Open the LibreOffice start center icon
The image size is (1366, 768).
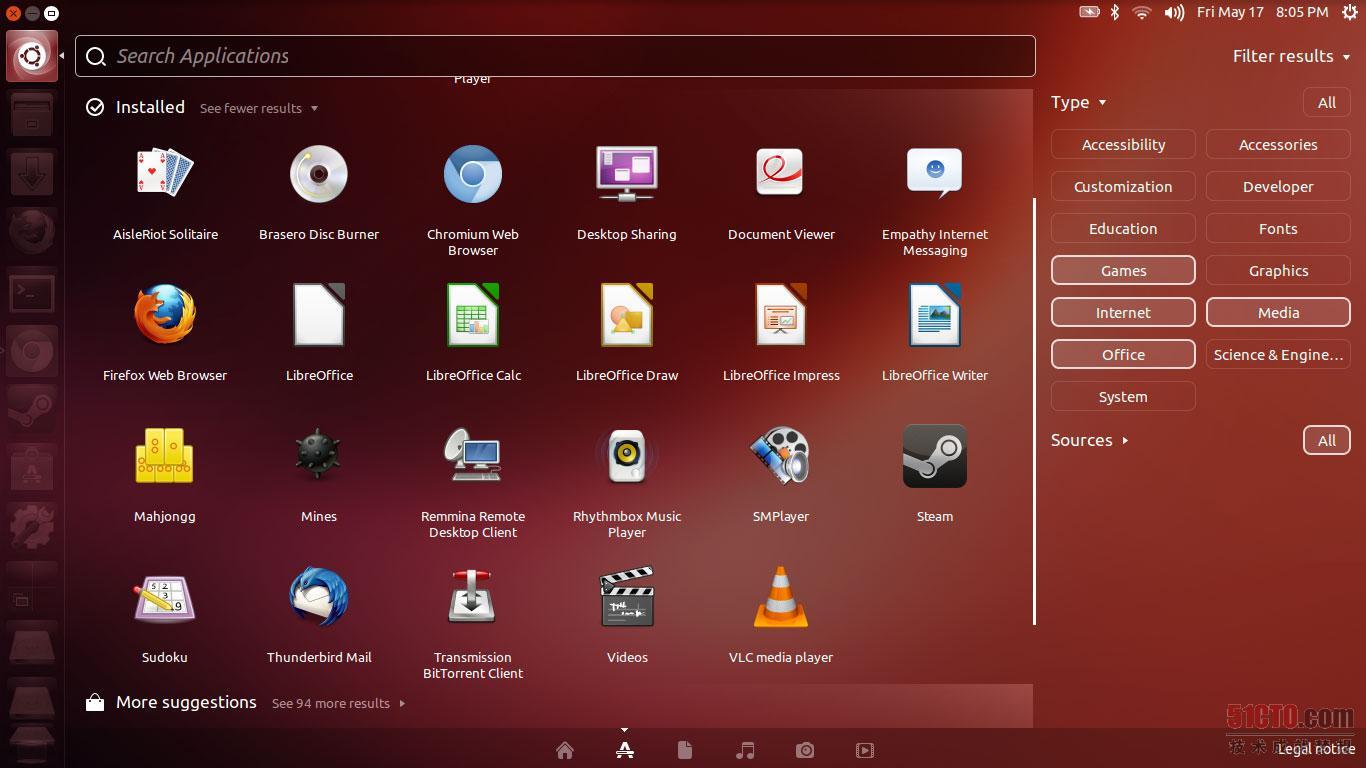click(319, 315)
